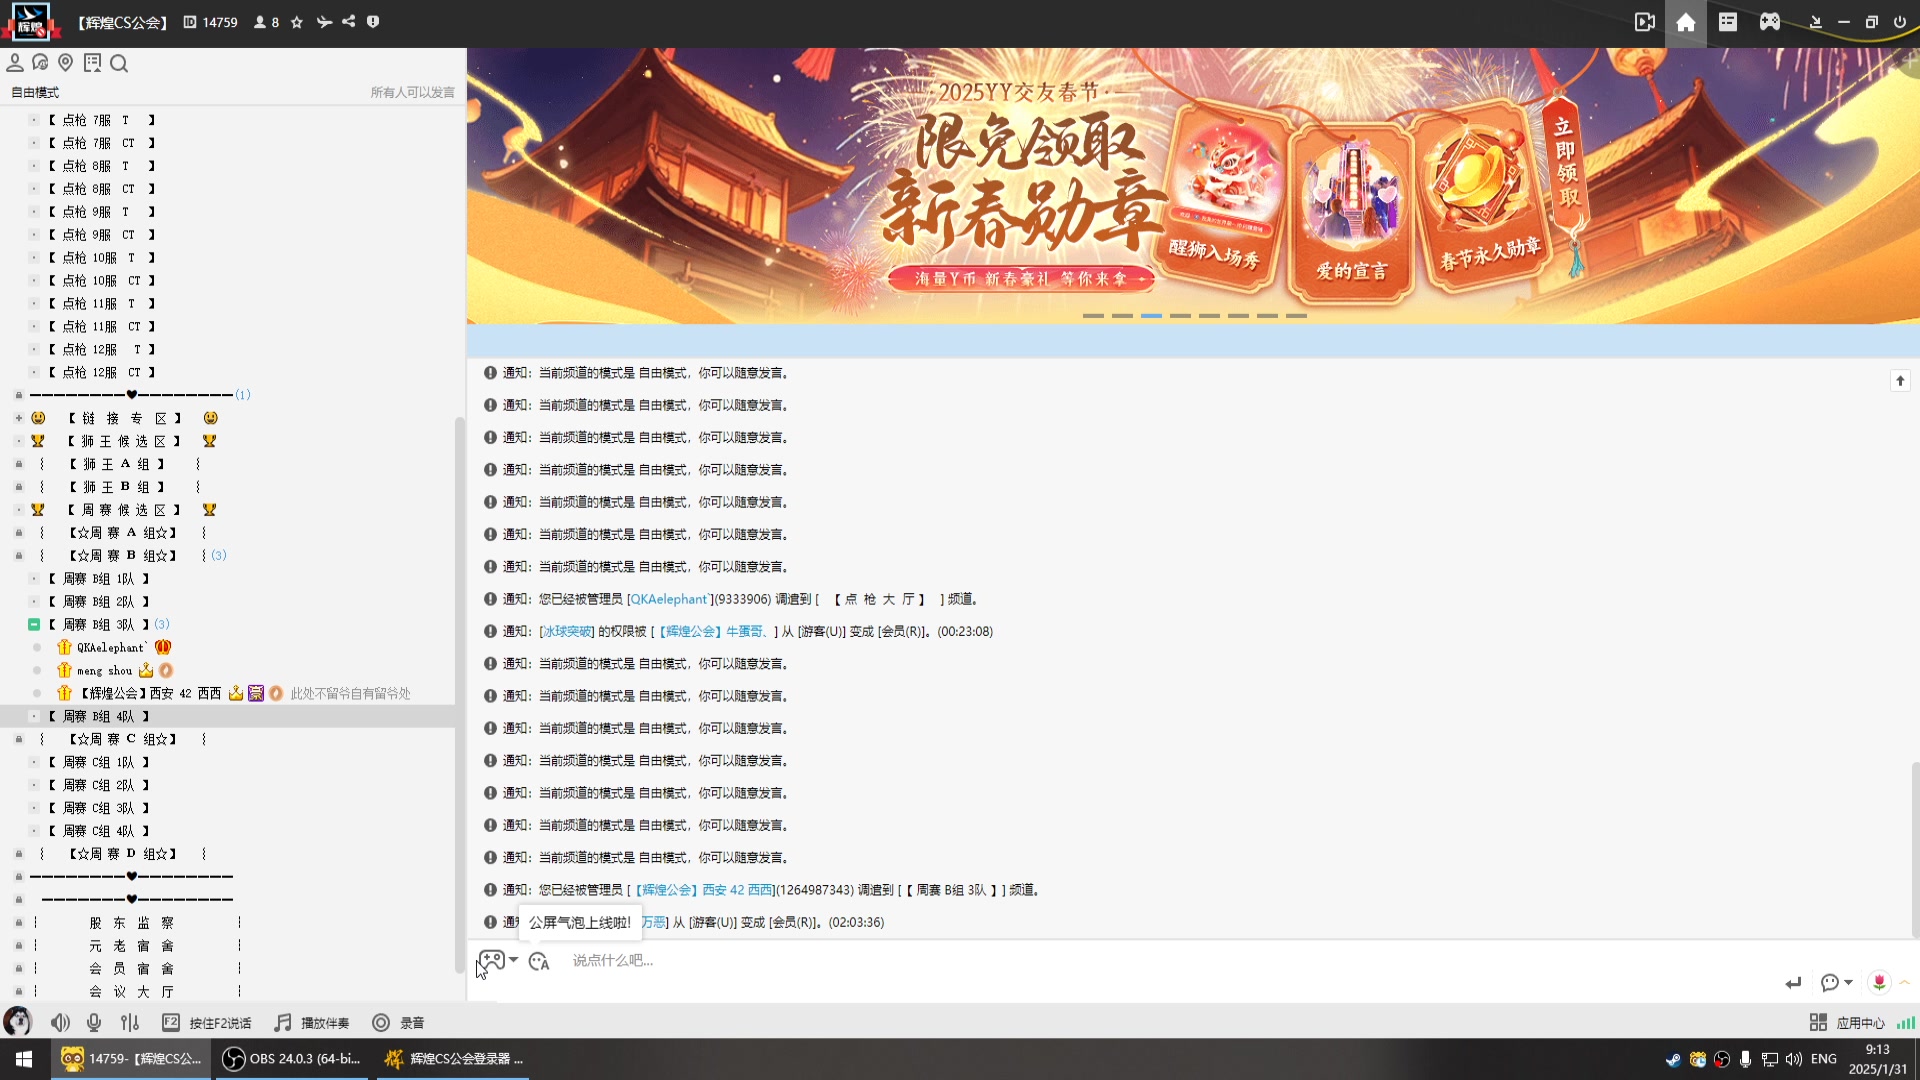Click the shield report icon in title bar
Image resolution: width=1920 pixels, height=1080 pixels.
click(x=373, y=21)
